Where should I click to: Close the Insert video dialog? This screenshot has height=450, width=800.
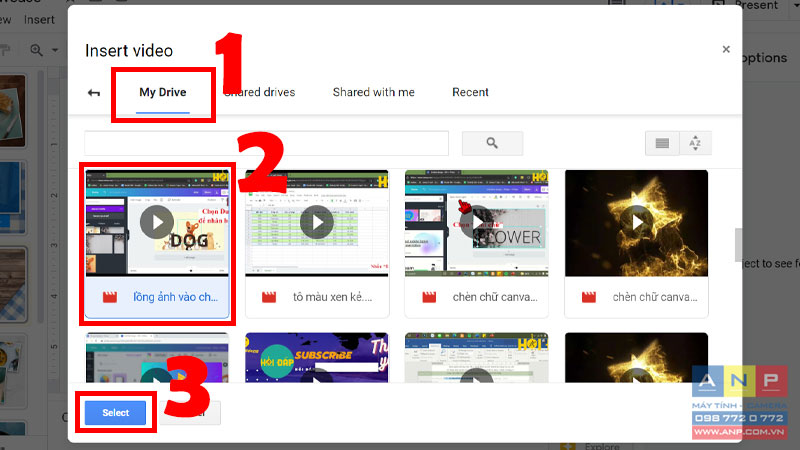(x=726, y=49)
